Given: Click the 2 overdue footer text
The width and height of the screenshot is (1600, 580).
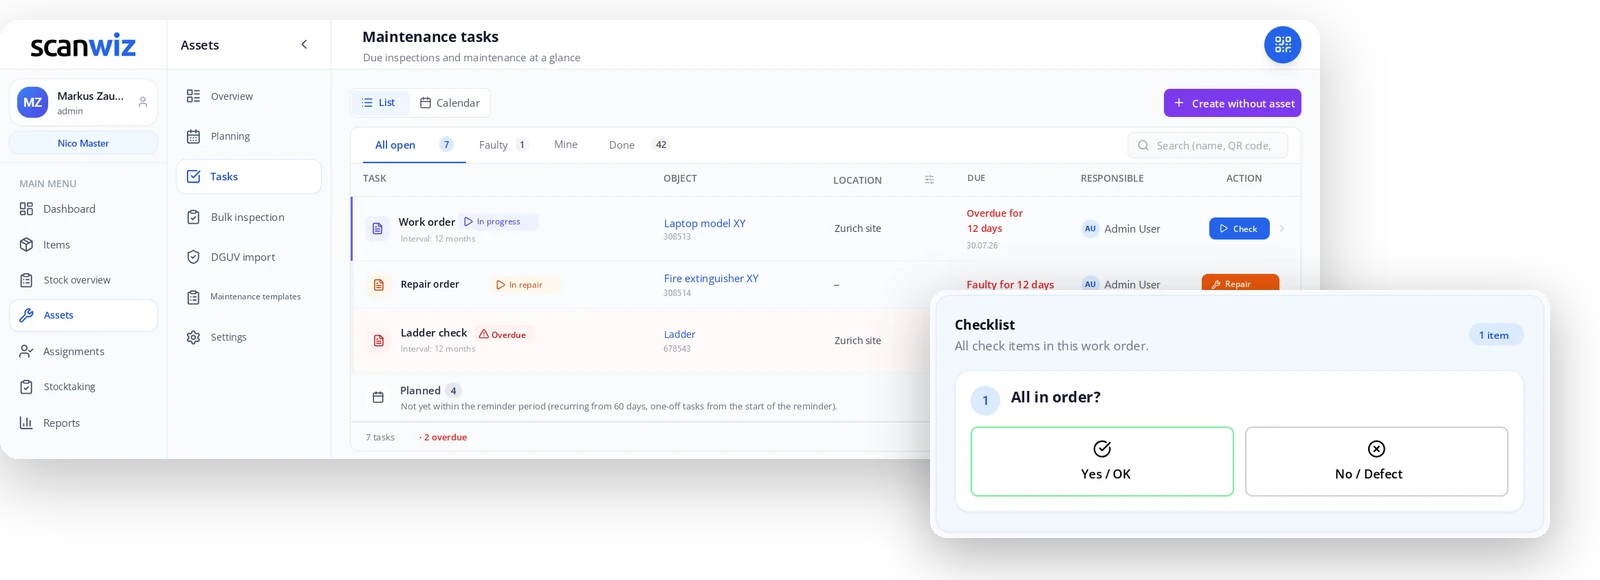Looking at the screenshot, I should click(443, 437).
